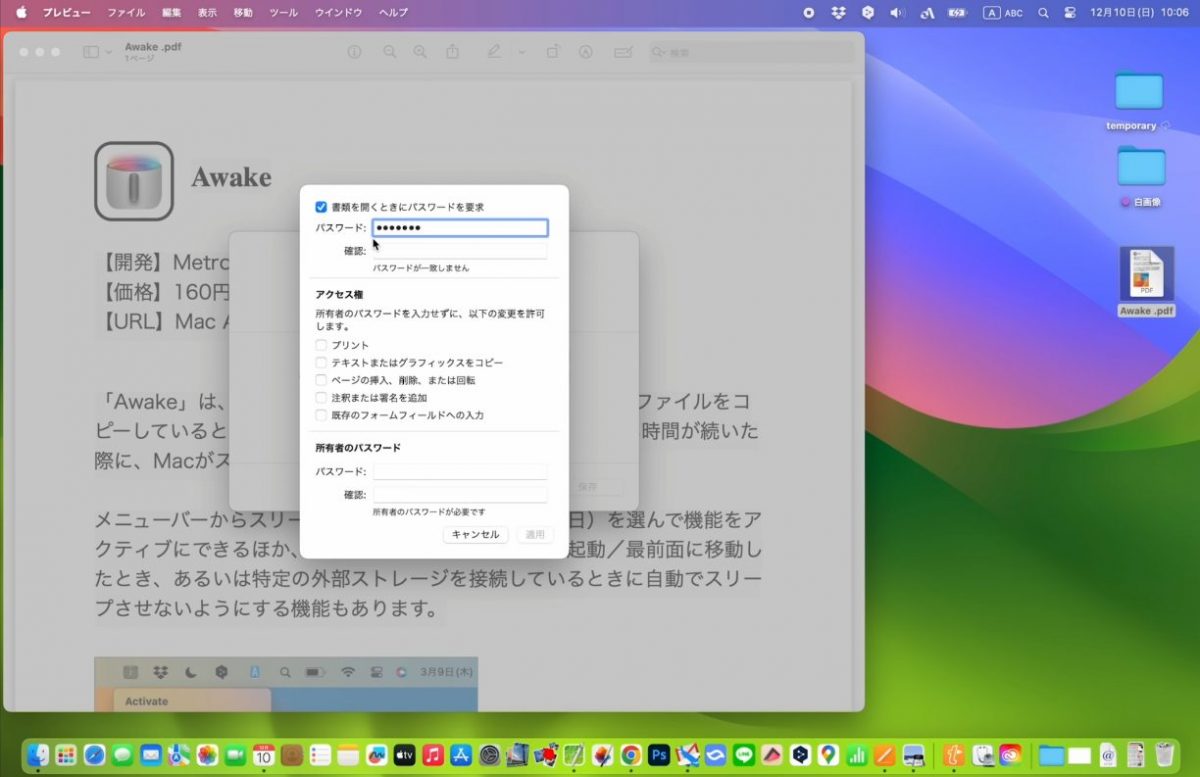Open the ヘルプ menu
This screenshot has width=1200, height=777.
(x=393, y=12)
